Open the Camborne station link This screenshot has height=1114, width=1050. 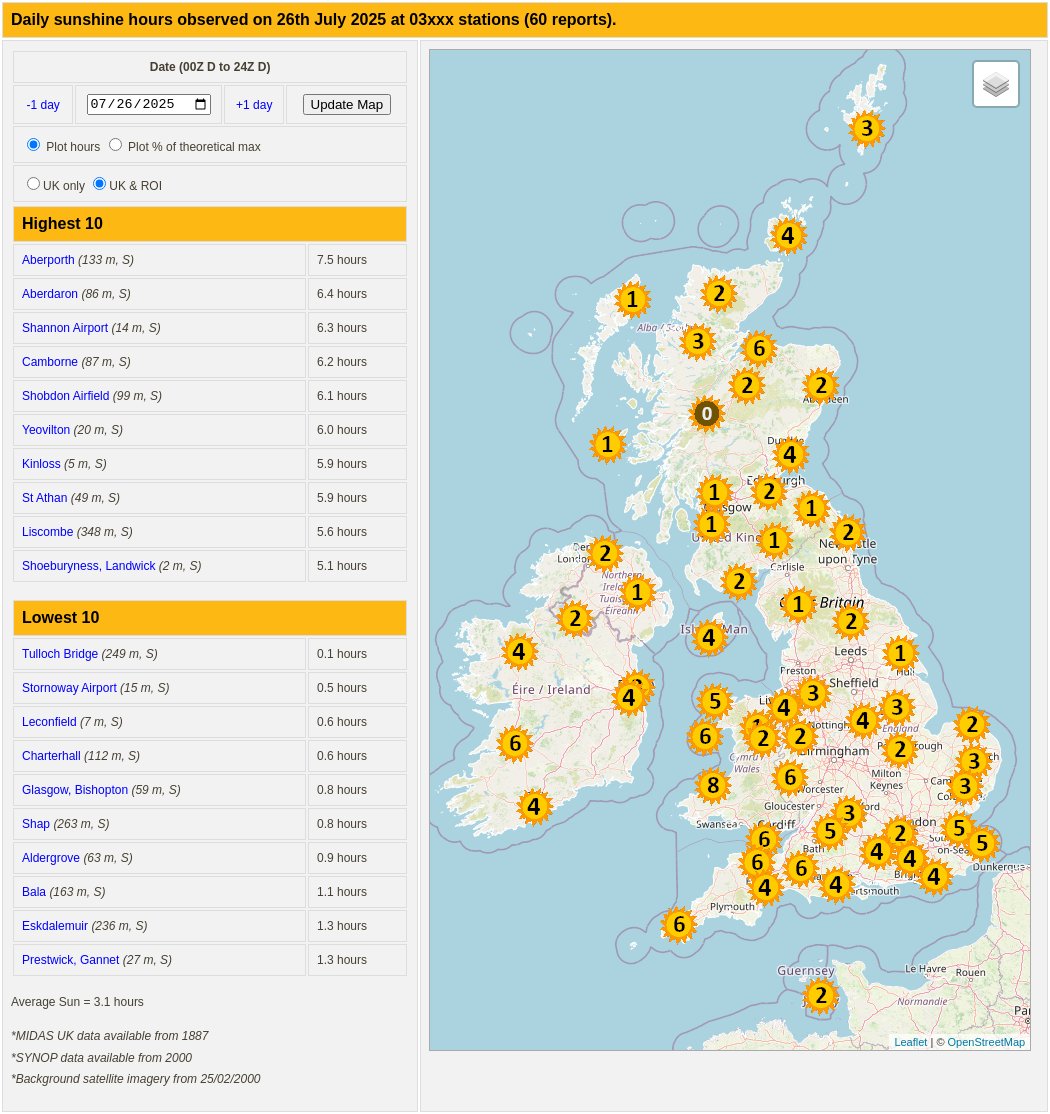point(50,362)
